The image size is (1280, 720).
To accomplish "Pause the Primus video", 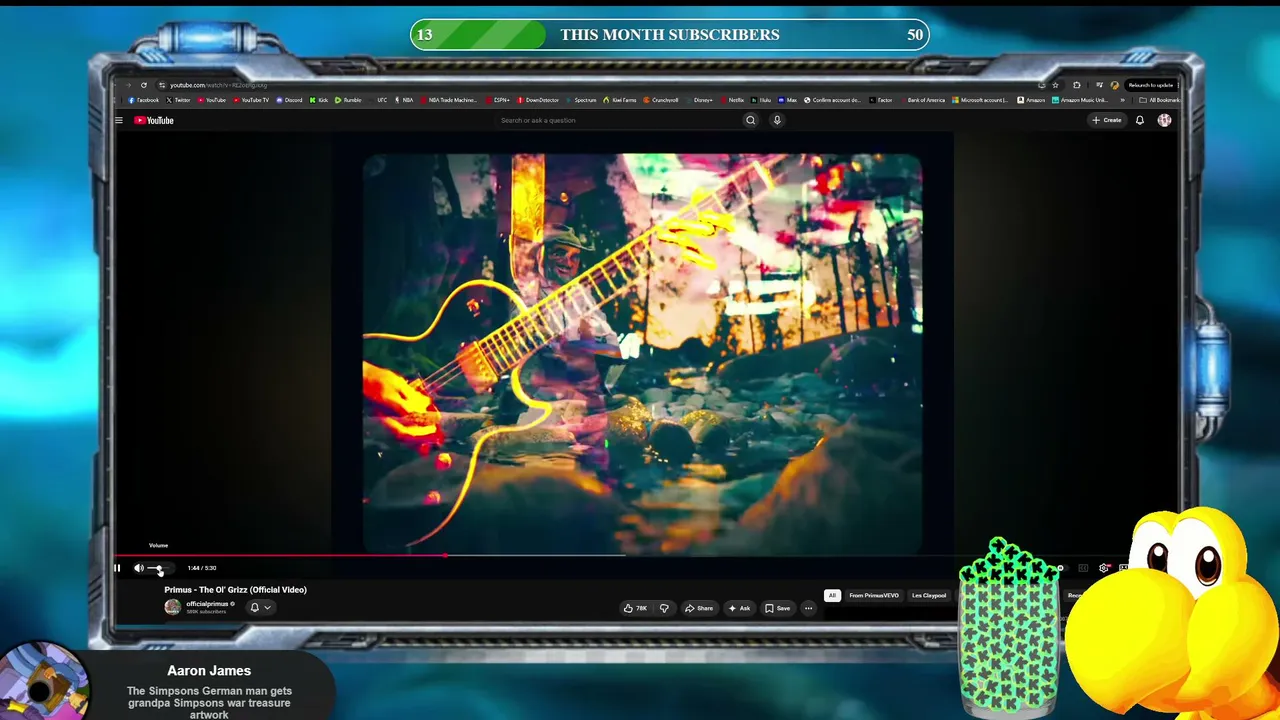I will 117,568.
